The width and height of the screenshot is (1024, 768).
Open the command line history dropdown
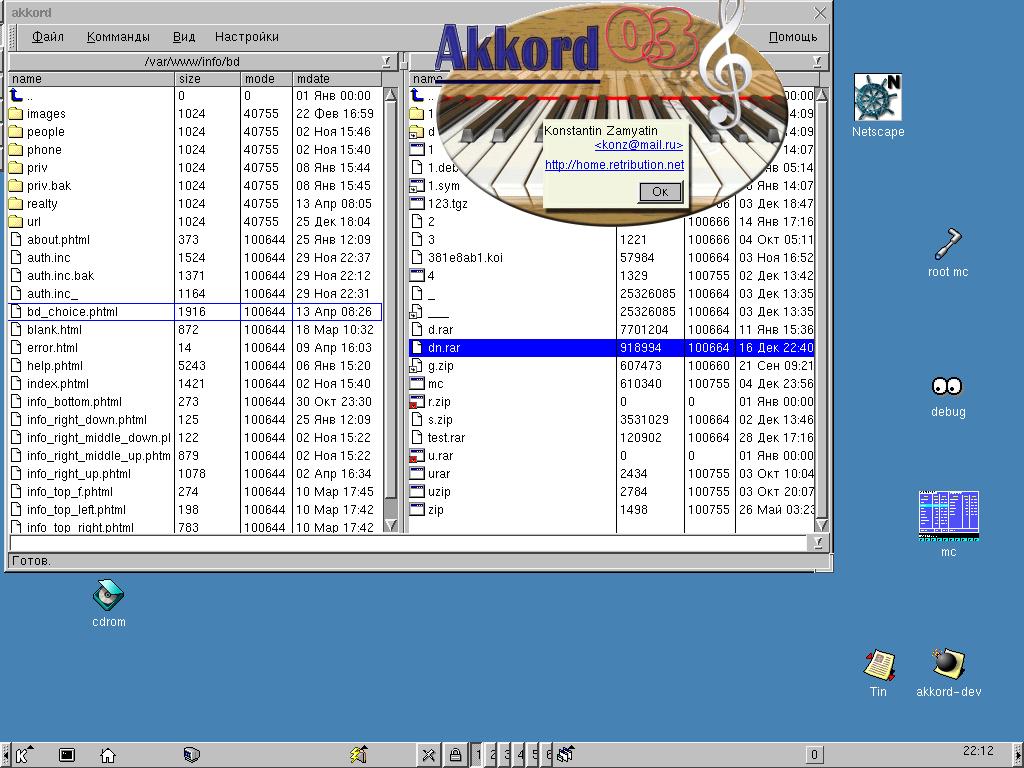818,542
